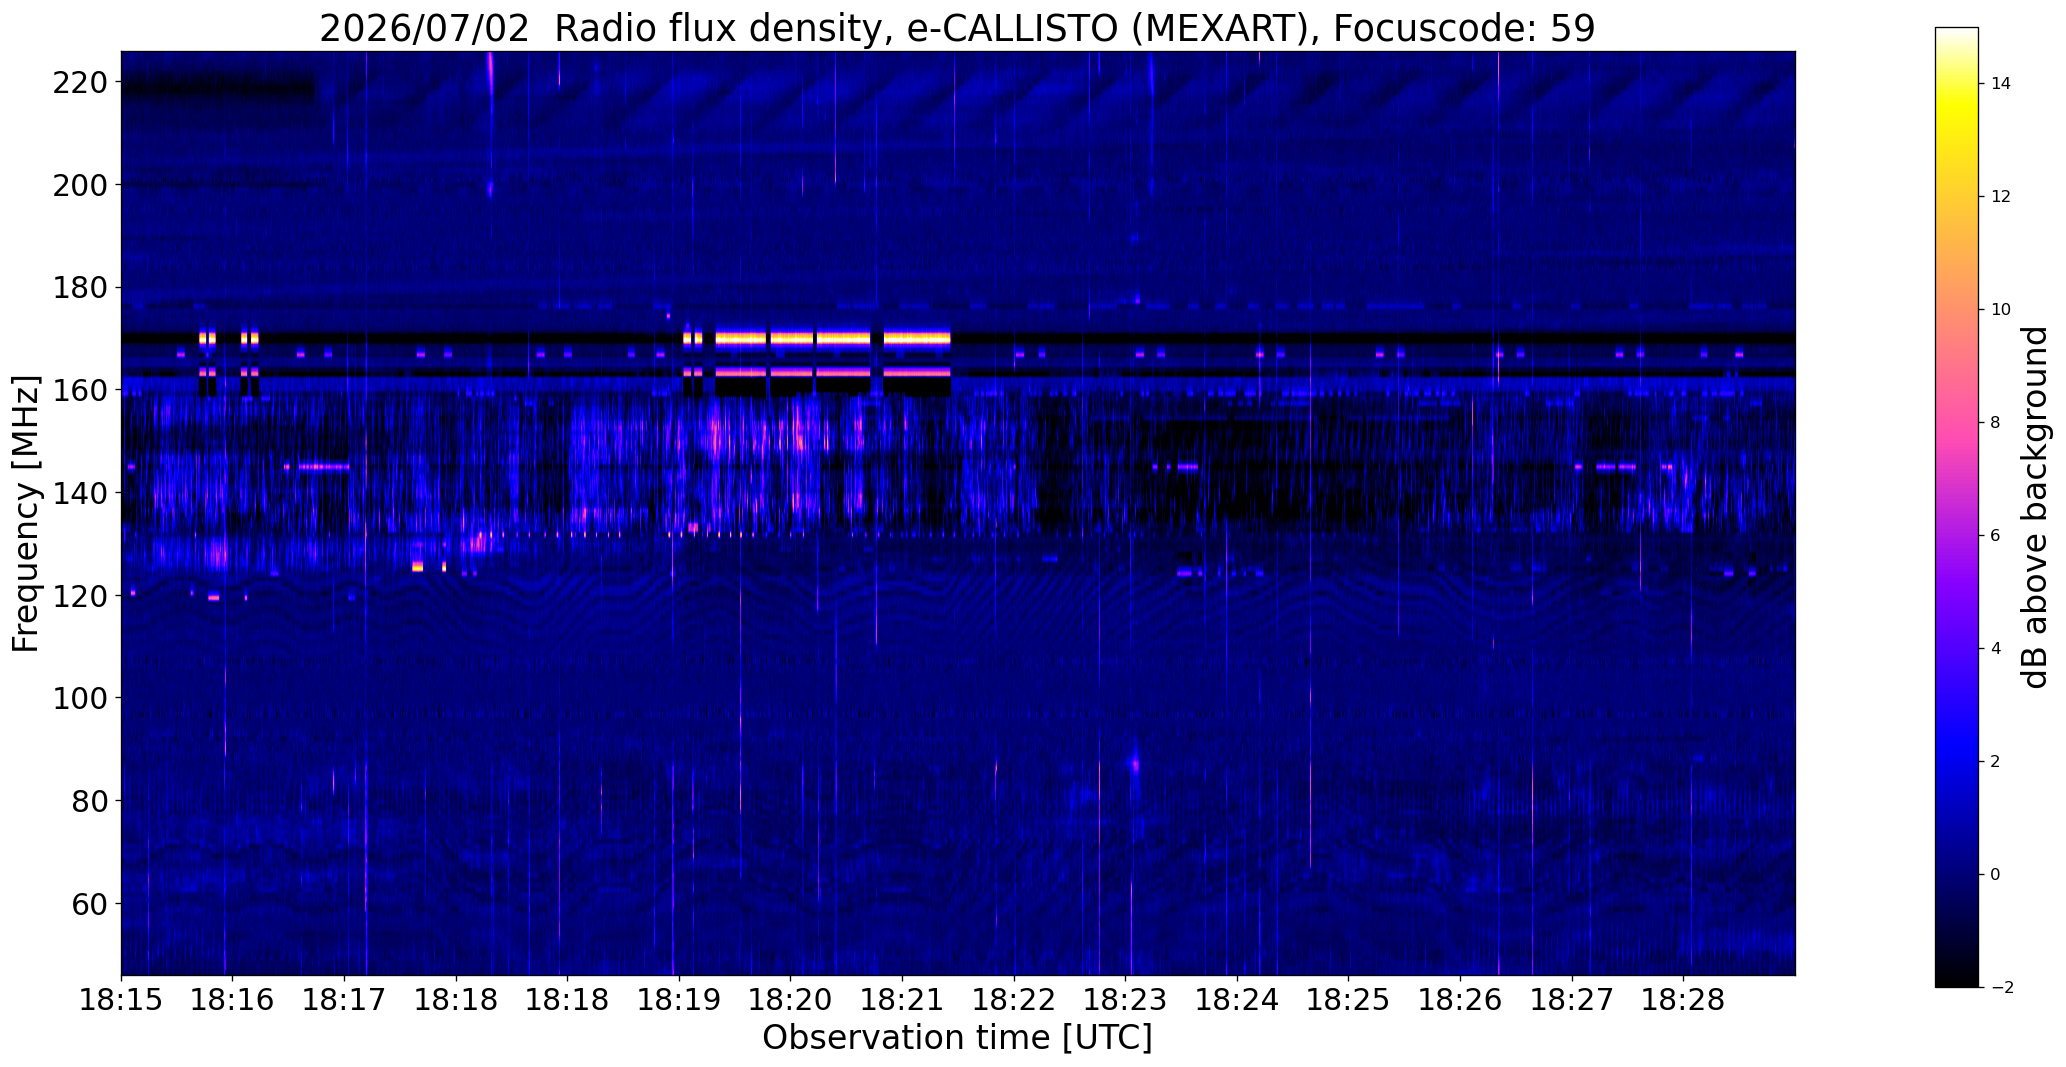Click the 160 tick on frequency axis
This screenshot has width=2066, height=1067.
pyautogui.click(x=78, y=390)
